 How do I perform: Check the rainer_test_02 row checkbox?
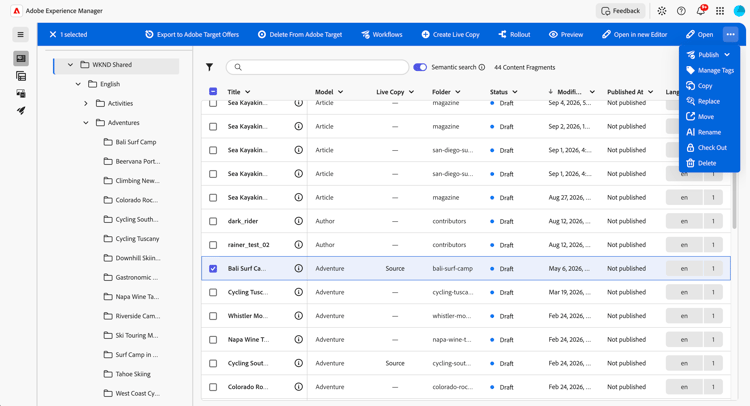coord(213,245)
